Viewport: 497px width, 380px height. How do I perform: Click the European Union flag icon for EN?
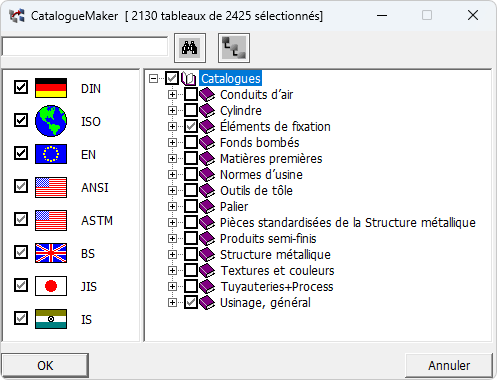coord(51,154)
